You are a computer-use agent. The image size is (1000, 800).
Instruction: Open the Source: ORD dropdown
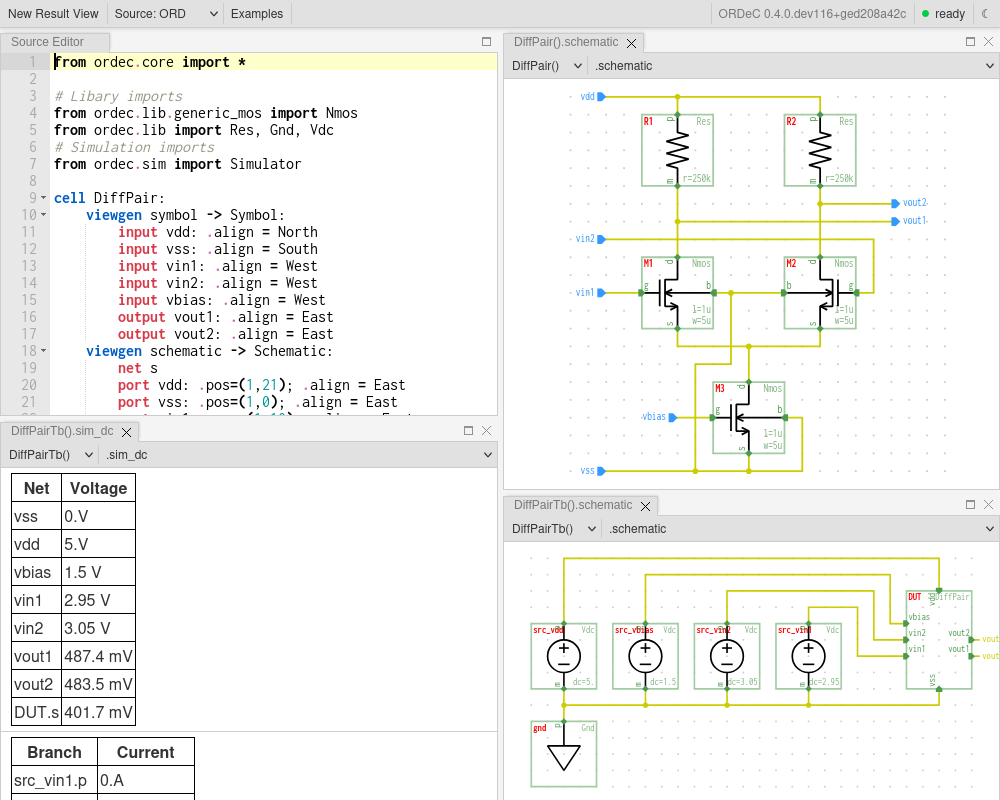point(165,13)
